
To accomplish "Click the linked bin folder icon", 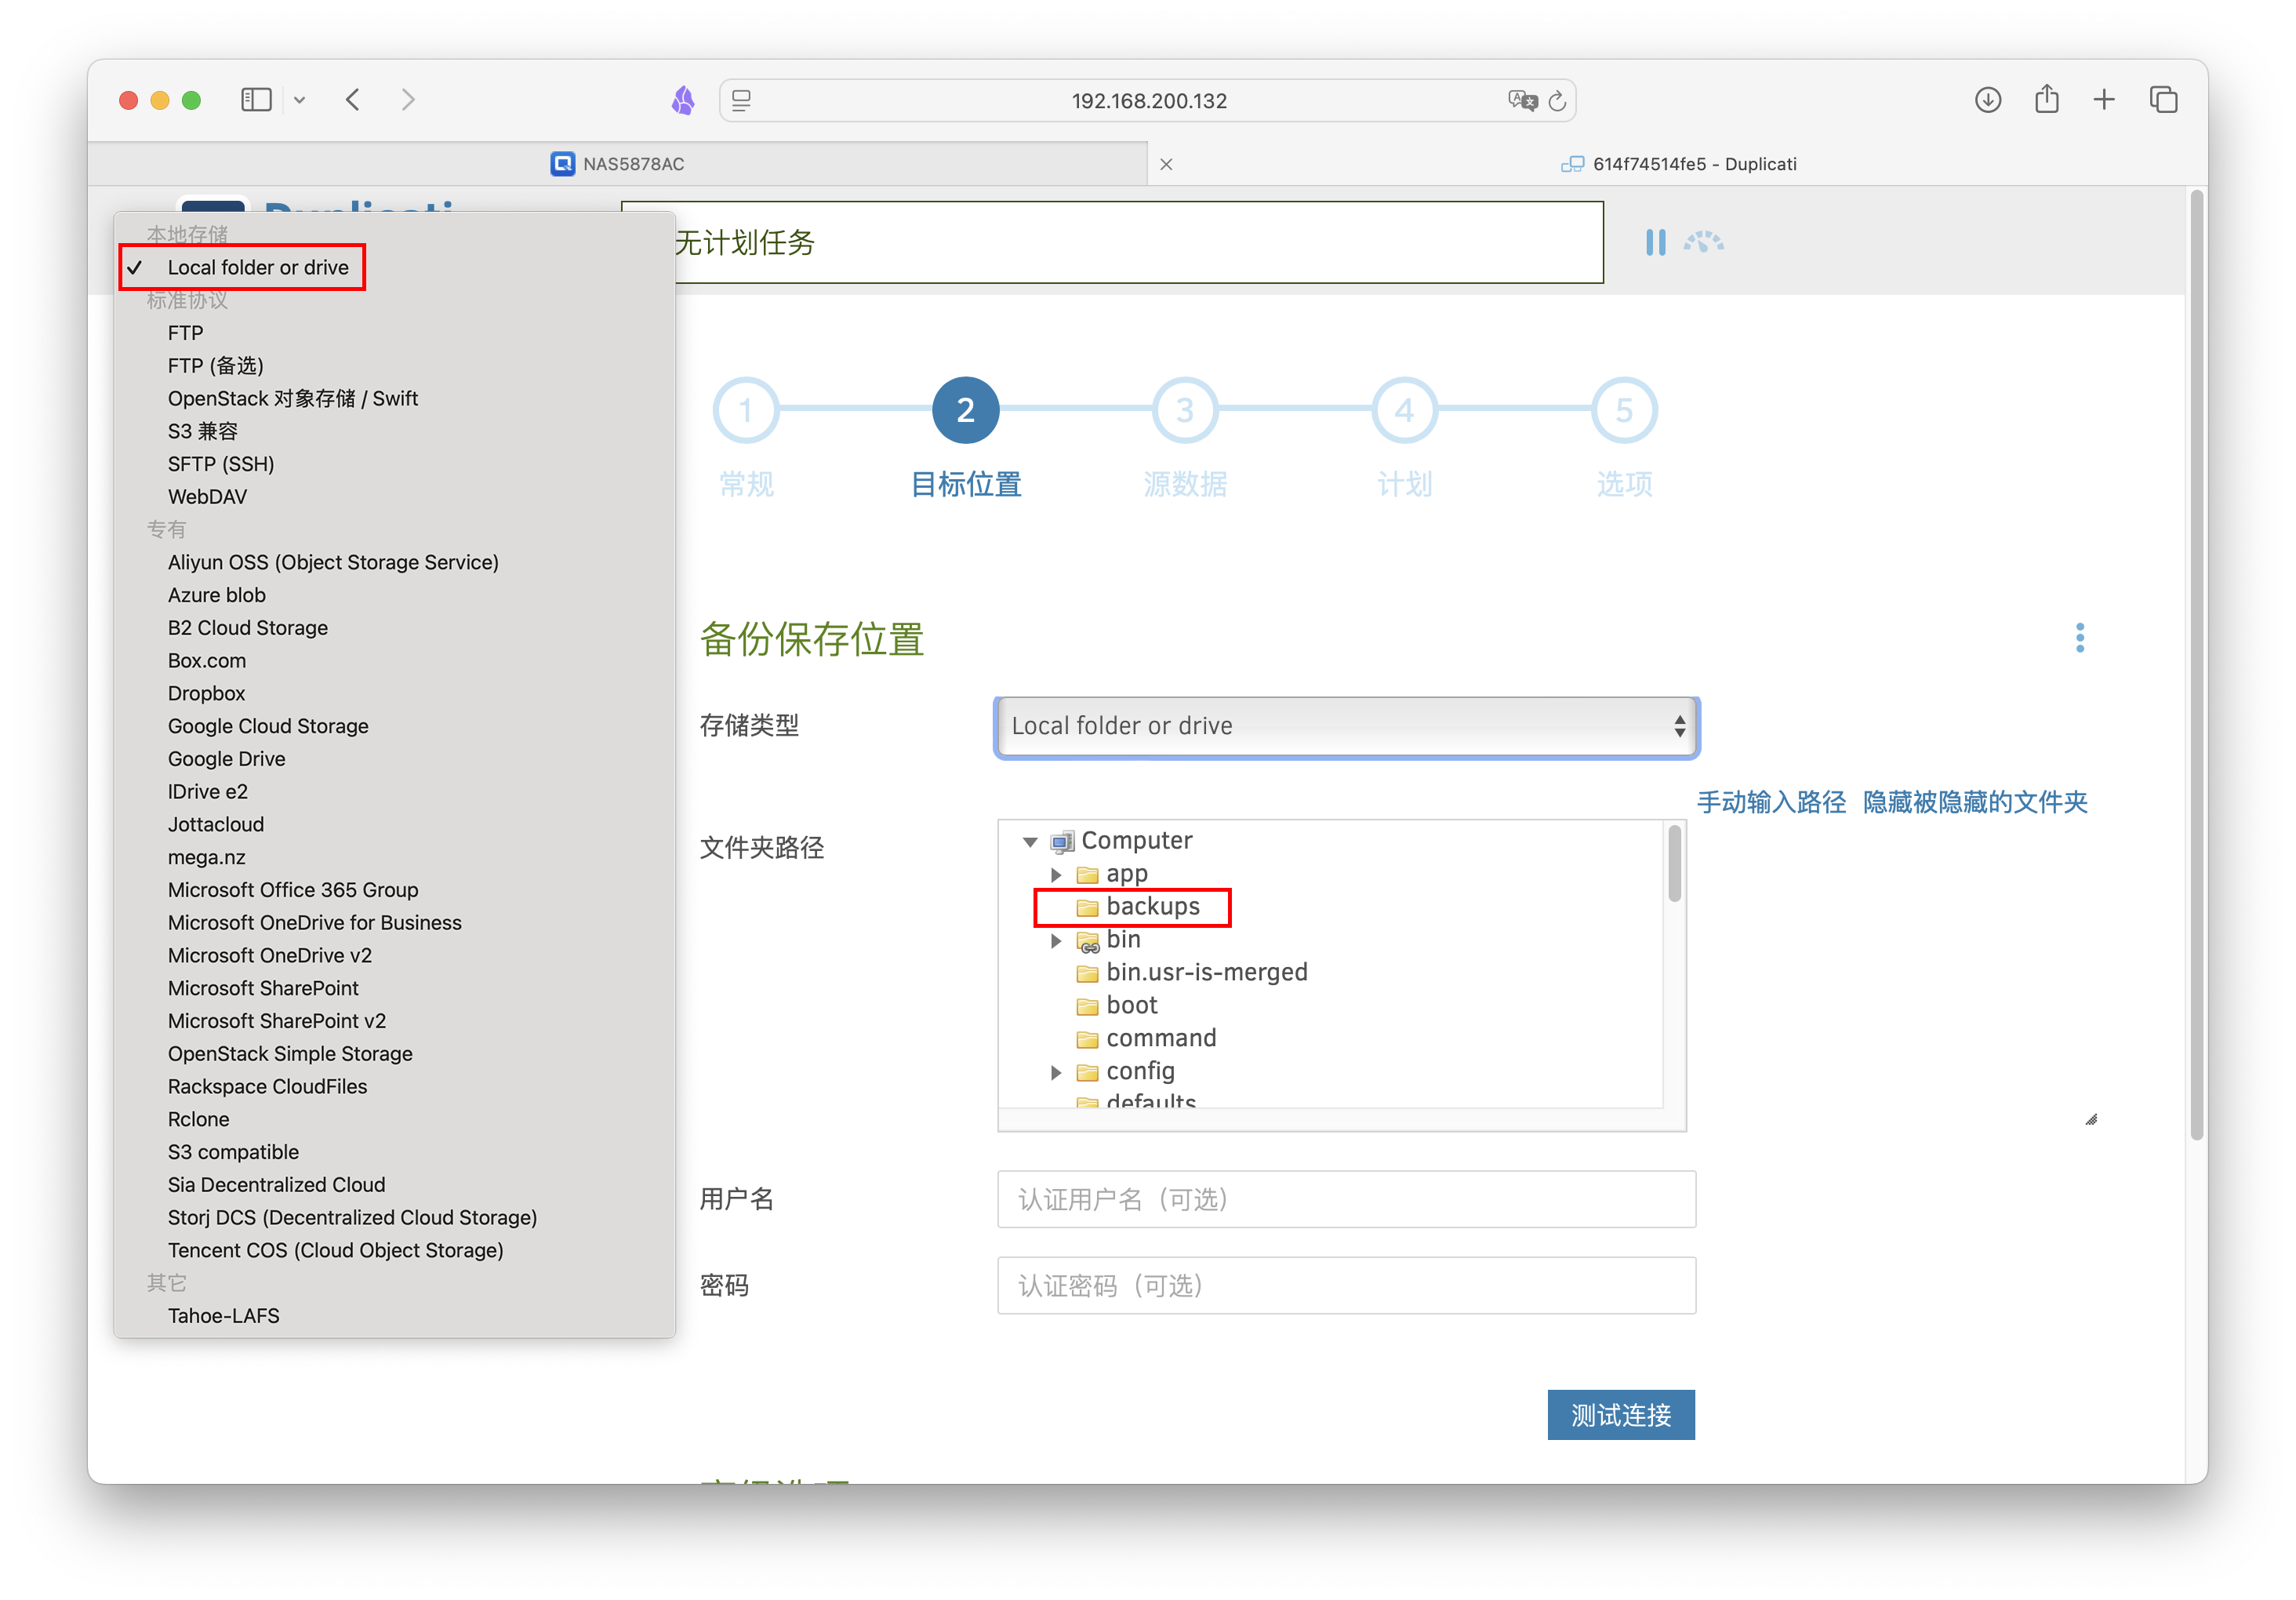I will [1087, 942].
